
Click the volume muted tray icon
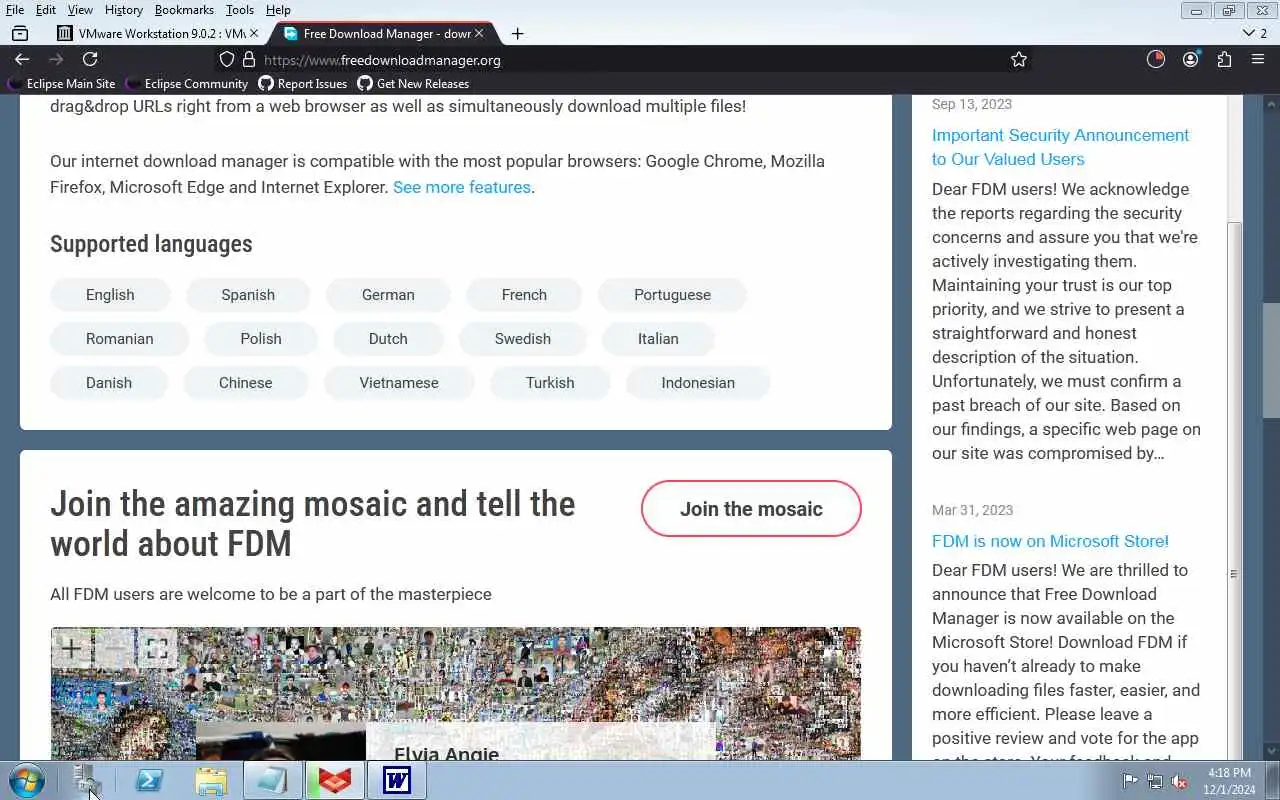(x=1179, y=781)
